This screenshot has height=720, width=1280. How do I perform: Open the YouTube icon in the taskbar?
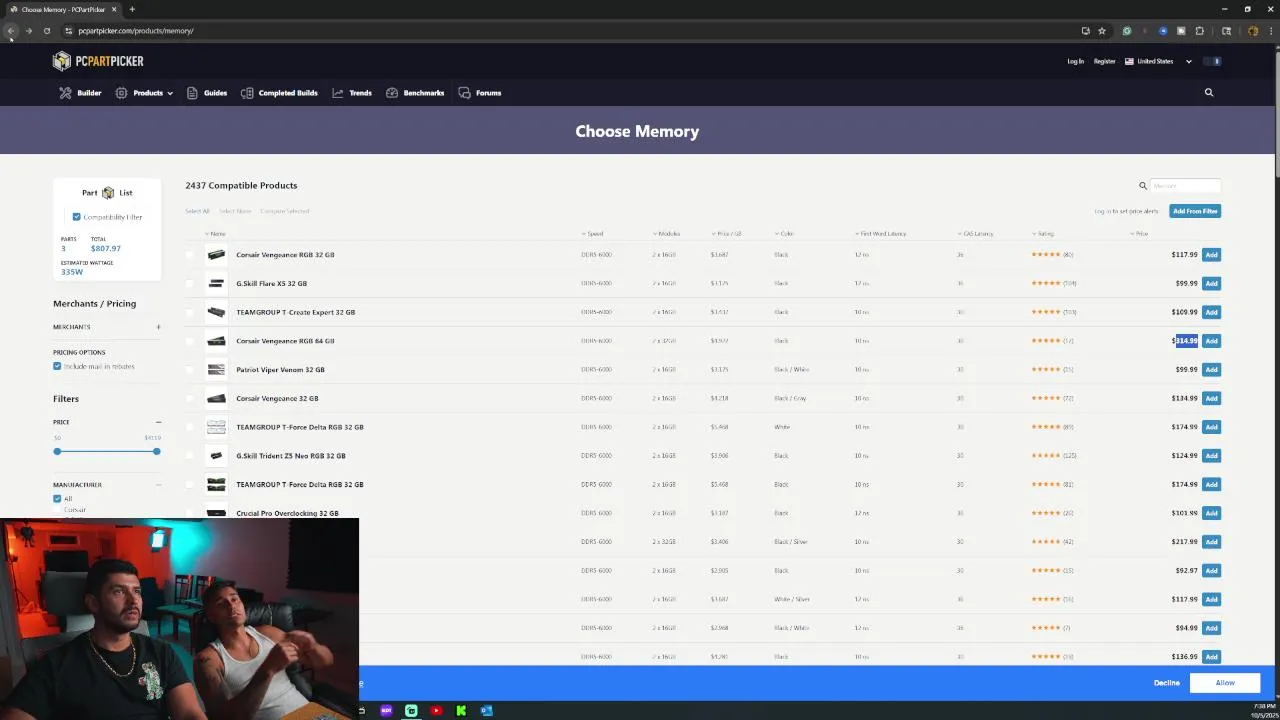pos(436,710)
